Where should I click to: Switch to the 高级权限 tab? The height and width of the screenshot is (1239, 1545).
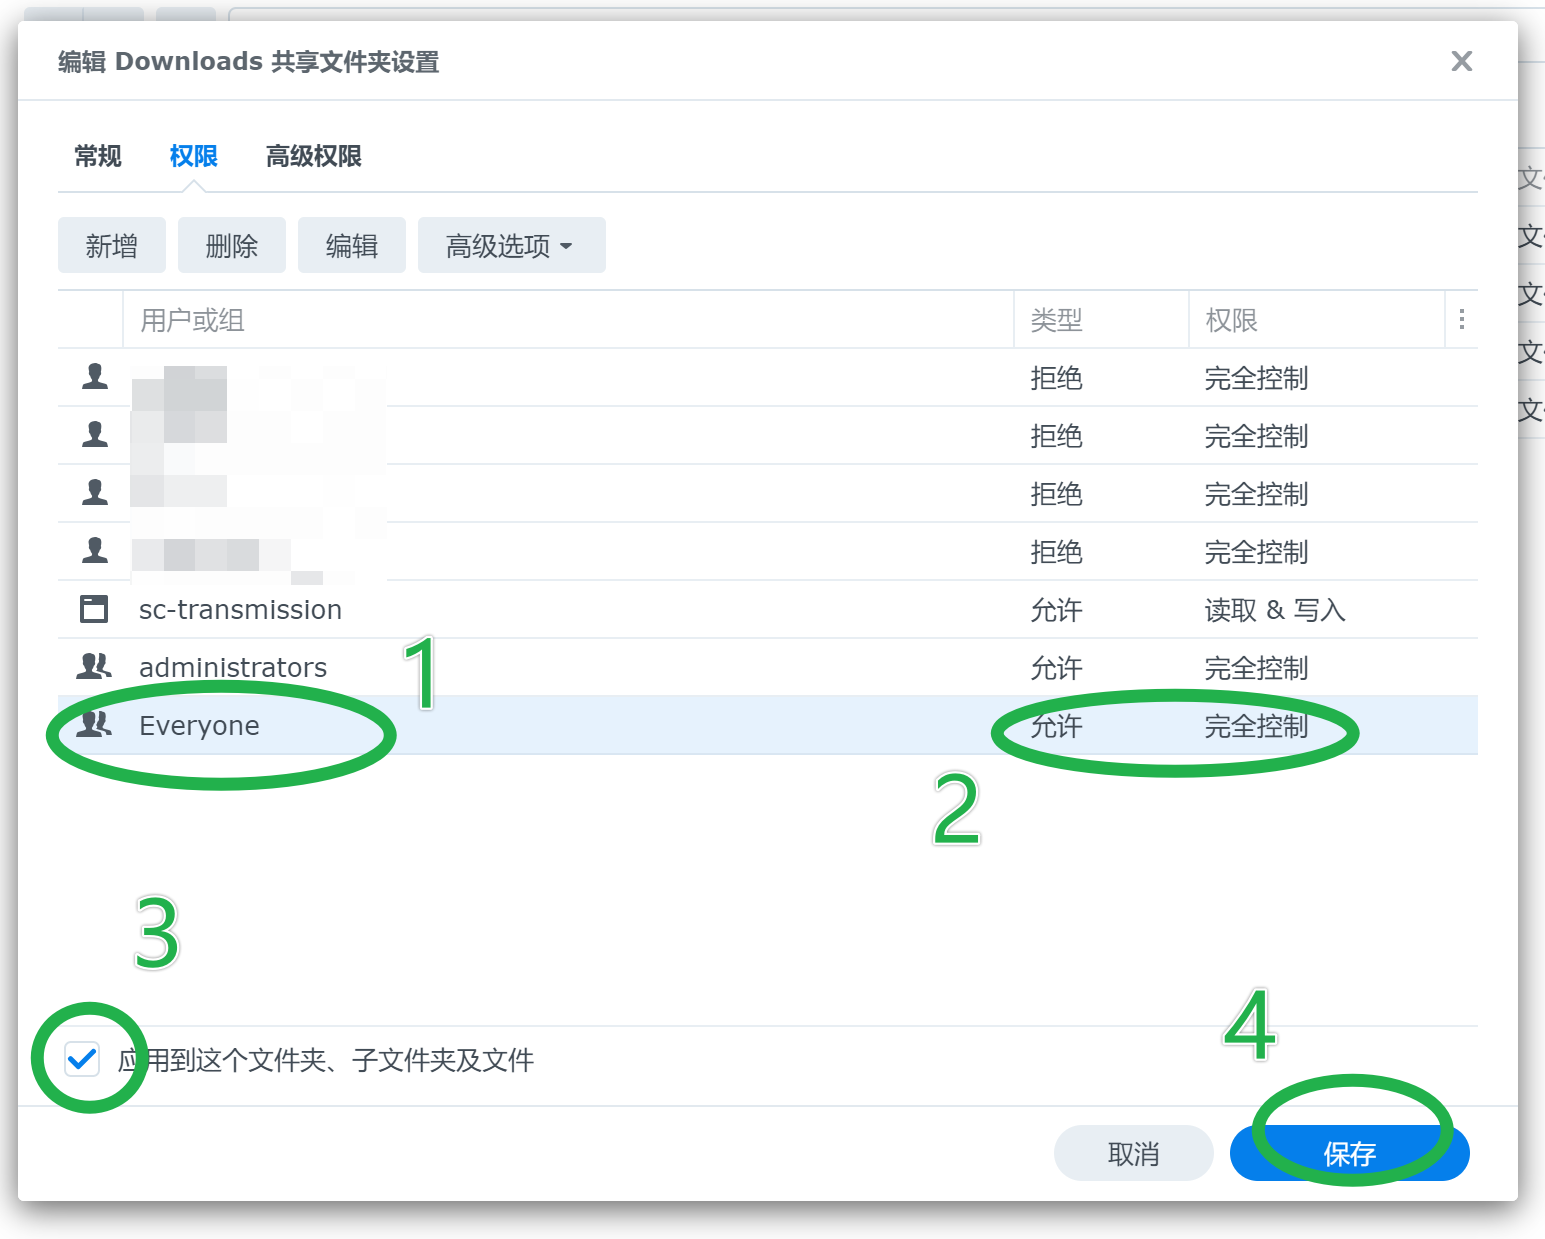(x=313, y=157)
